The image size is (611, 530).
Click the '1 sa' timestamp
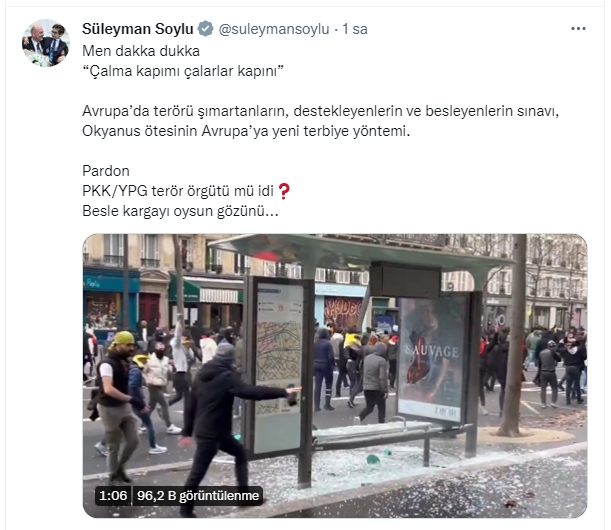355,29
